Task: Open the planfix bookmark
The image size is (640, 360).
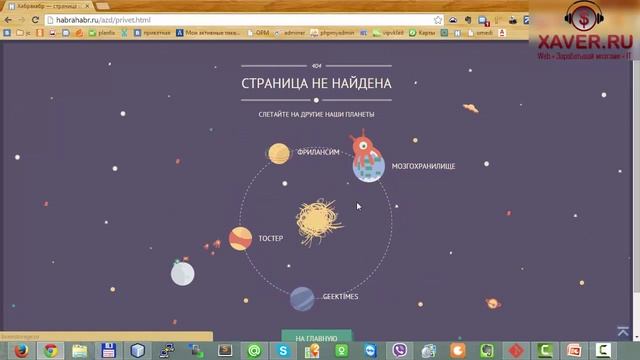Action: pyautogui.click(x=102, y=33)
